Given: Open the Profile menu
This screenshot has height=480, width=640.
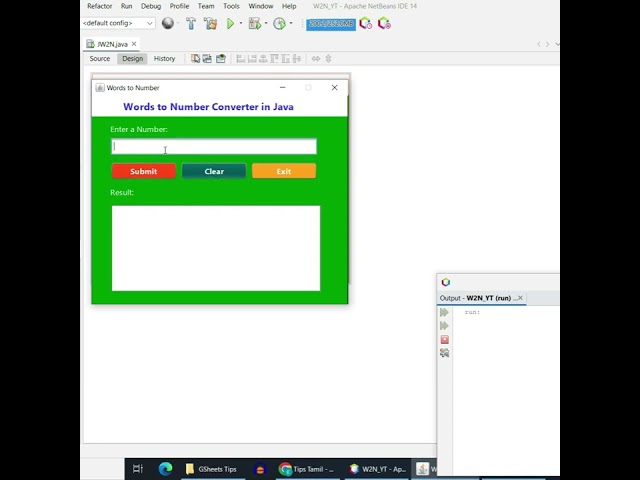Looking at the screenshot, I should pyautogui.click(x=179, y=6).
